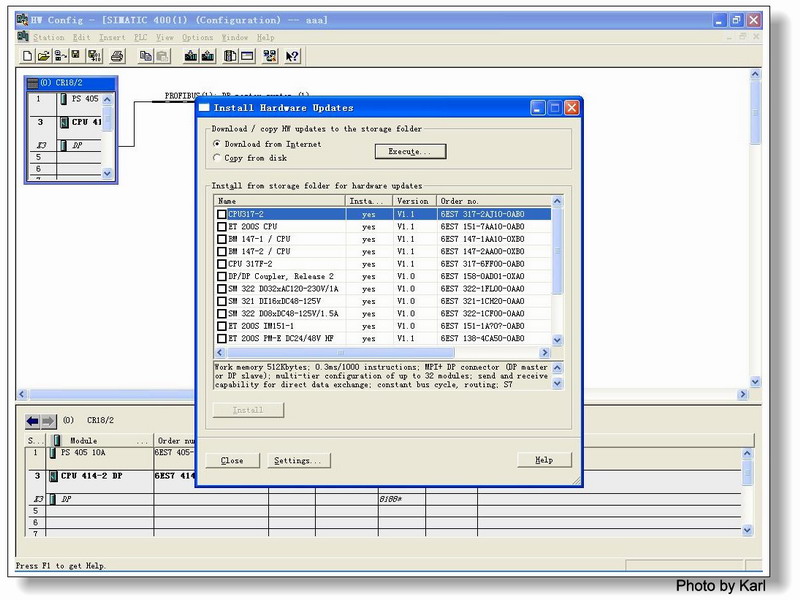Click the Execute... button
800x600 pixels.
point(410,152)
